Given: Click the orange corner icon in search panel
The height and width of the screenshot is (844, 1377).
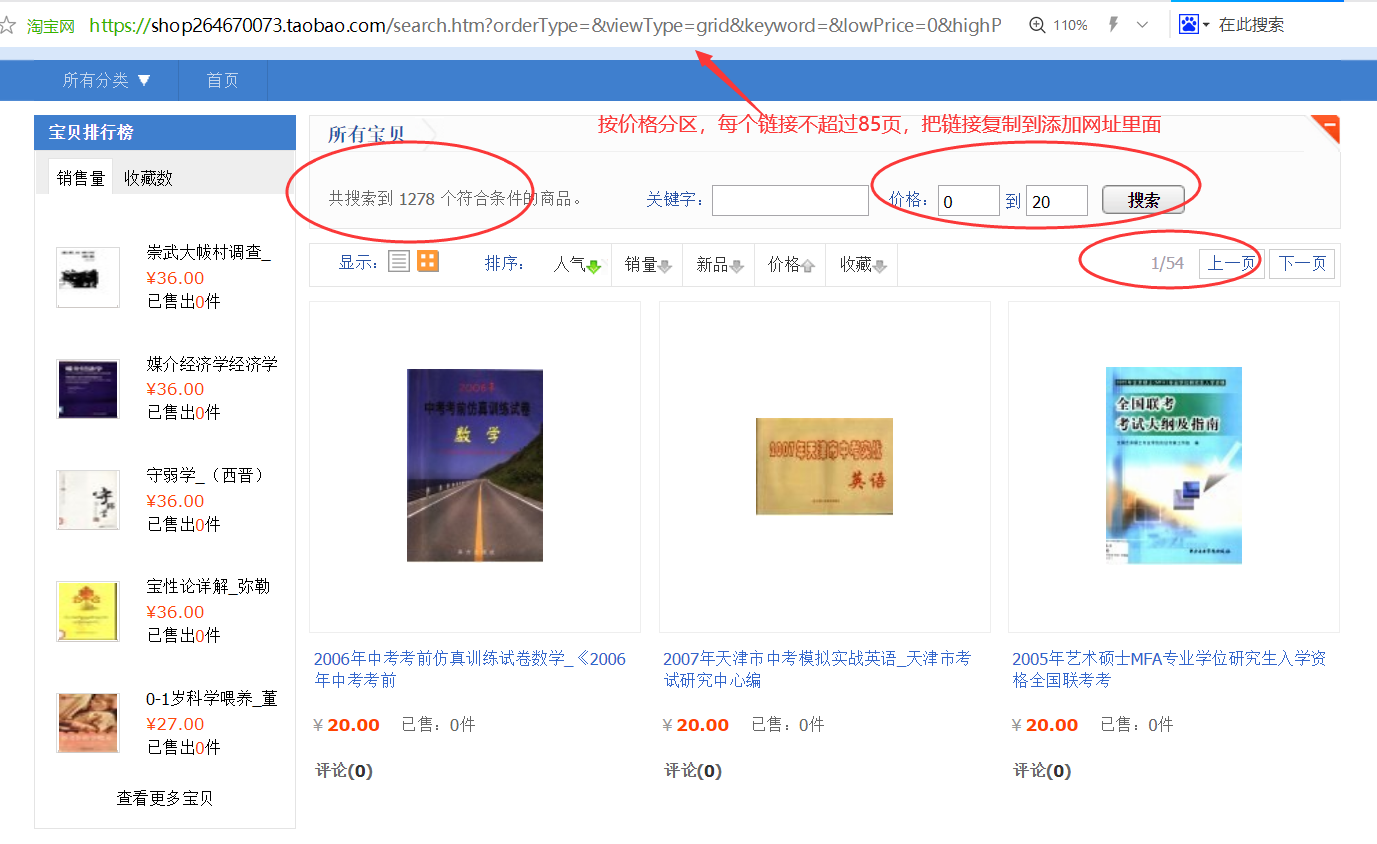Looking at the screenshot, I should (x=1326, y=128).
